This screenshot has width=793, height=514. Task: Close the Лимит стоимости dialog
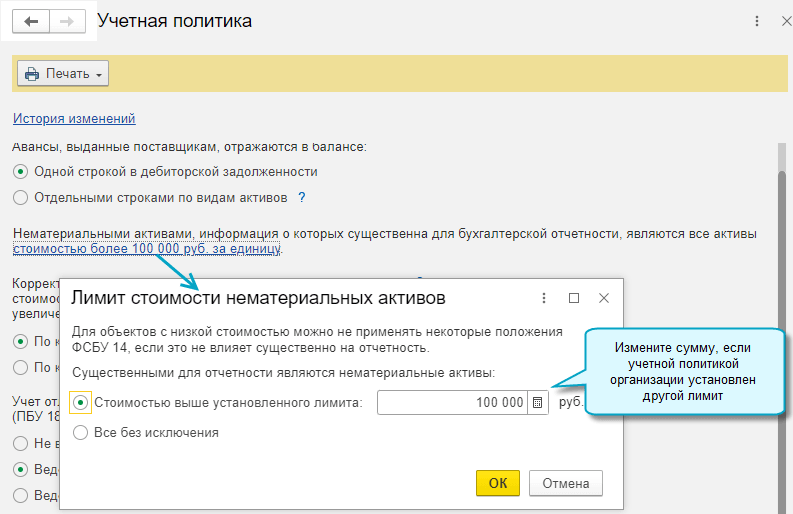603,298
